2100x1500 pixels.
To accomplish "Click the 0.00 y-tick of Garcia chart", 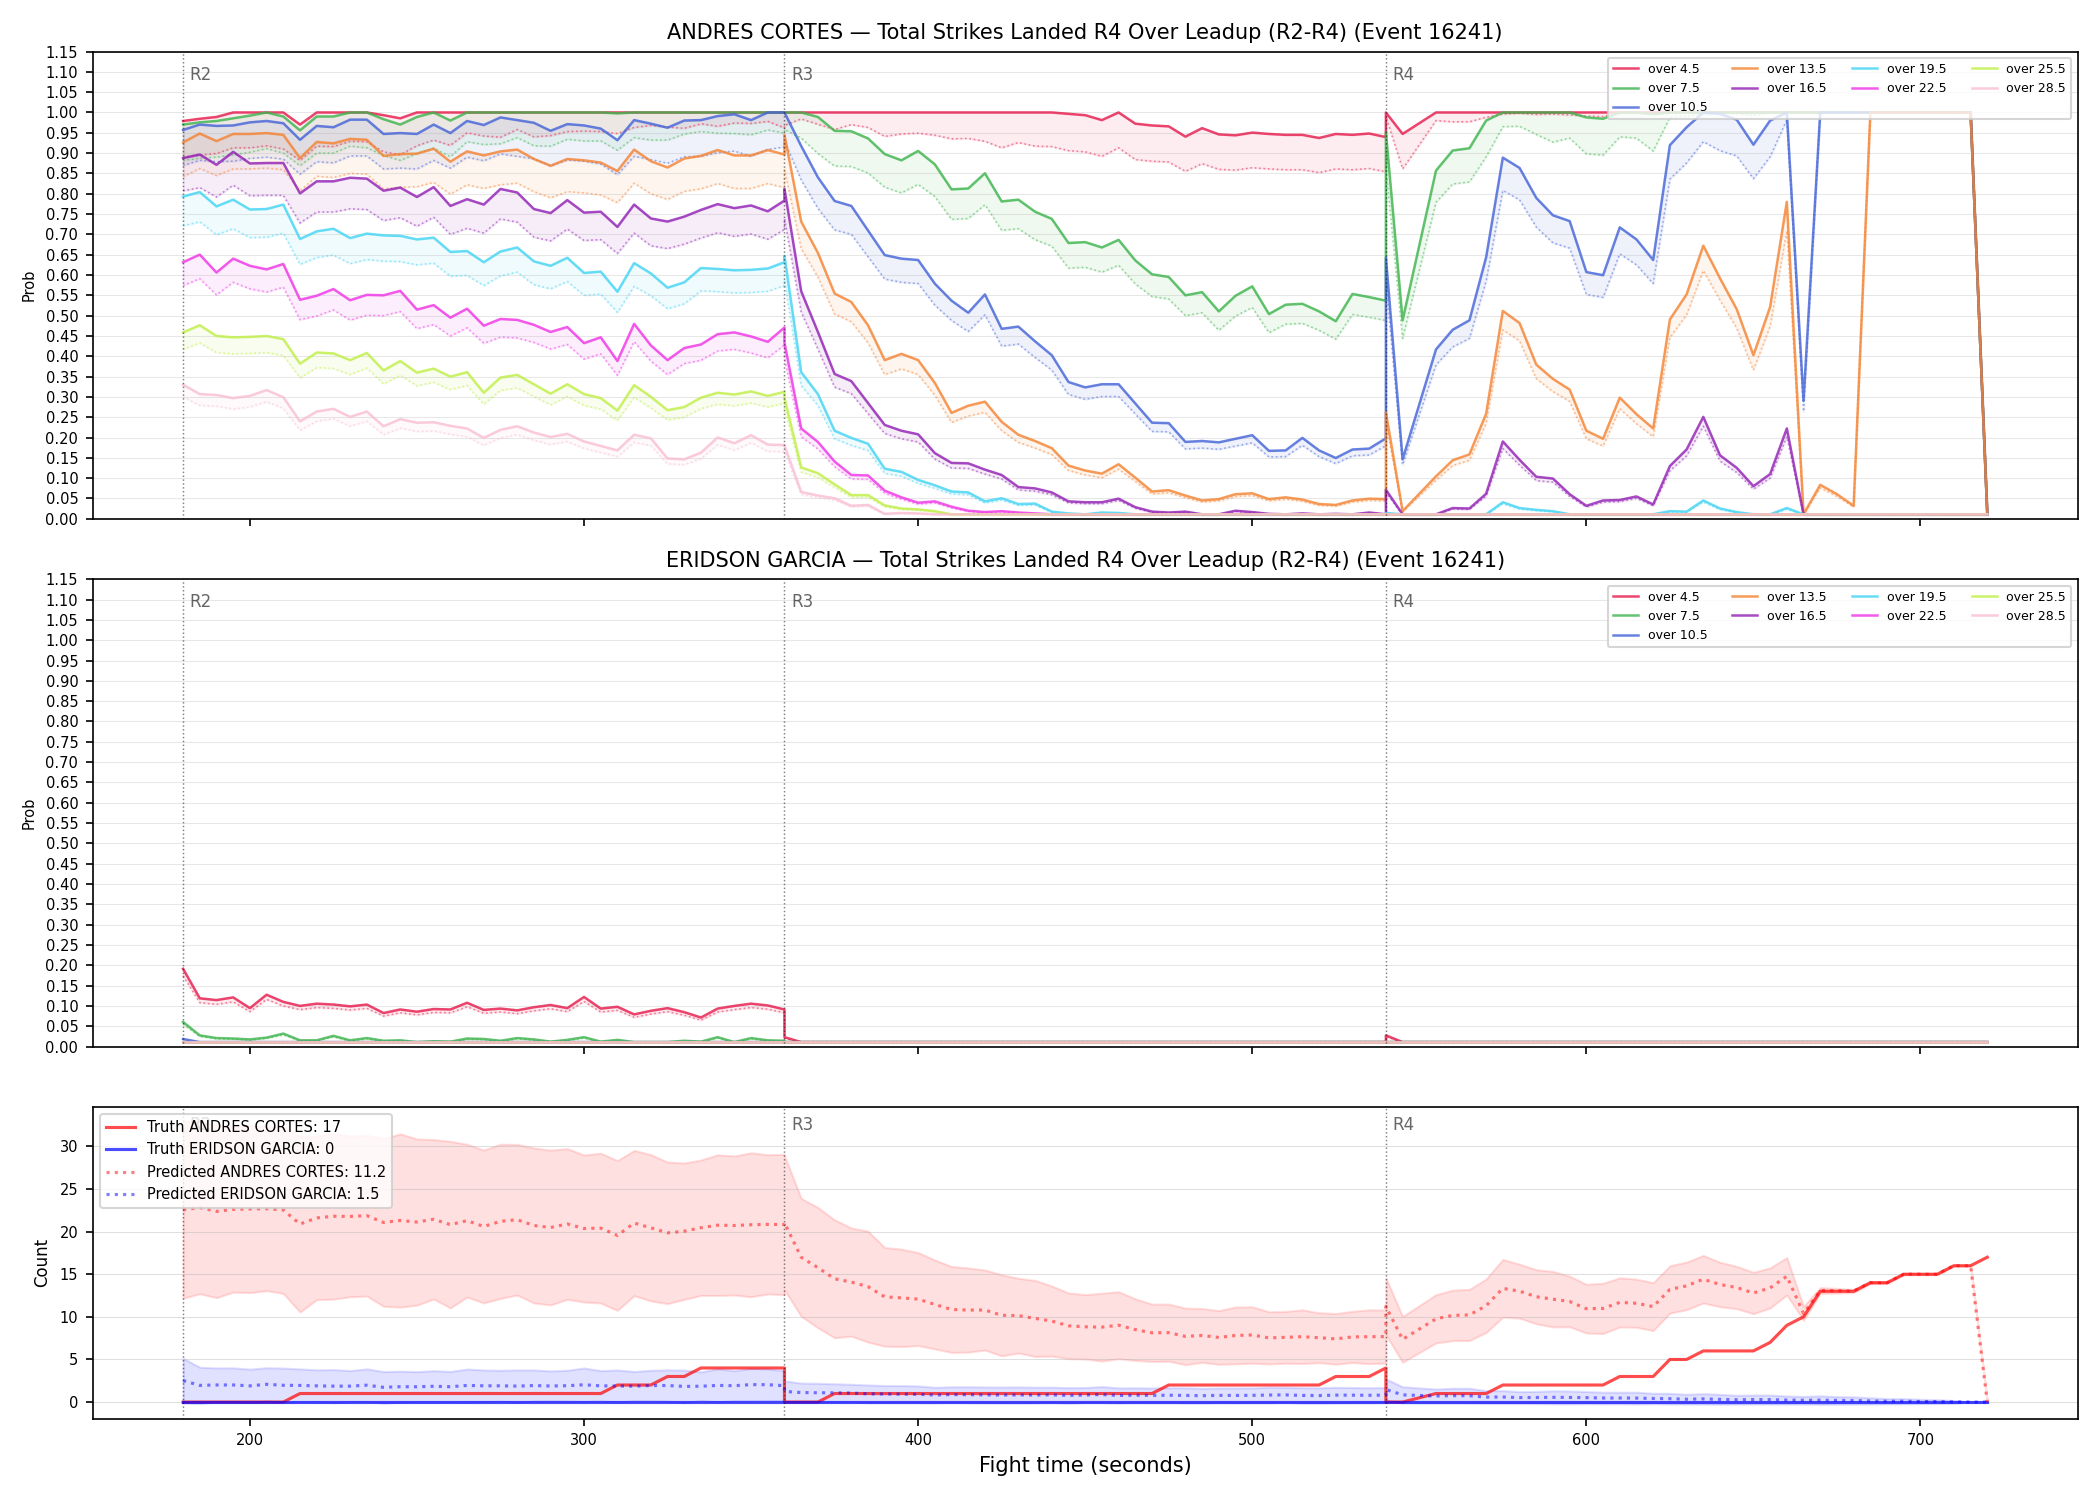I will (62, 1047).
